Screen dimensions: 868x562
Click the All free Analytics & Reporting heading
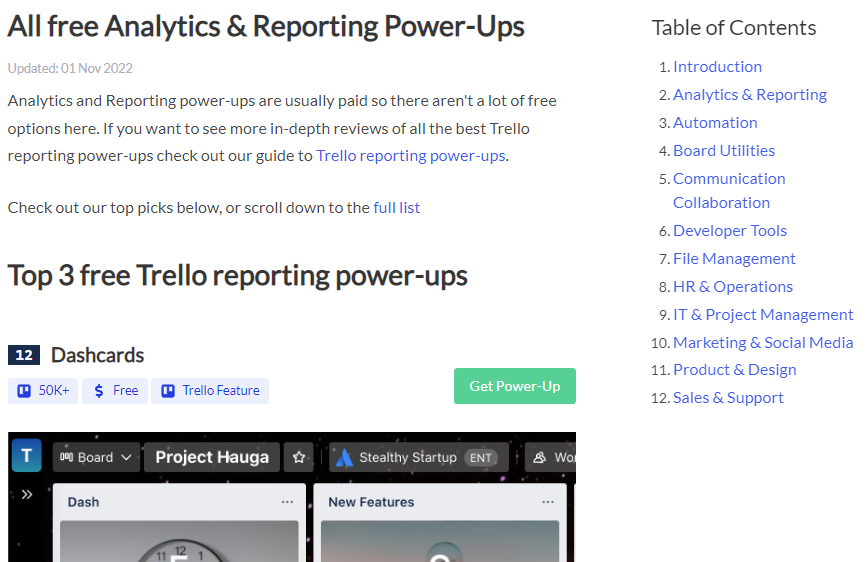click(x=266, y=27)
